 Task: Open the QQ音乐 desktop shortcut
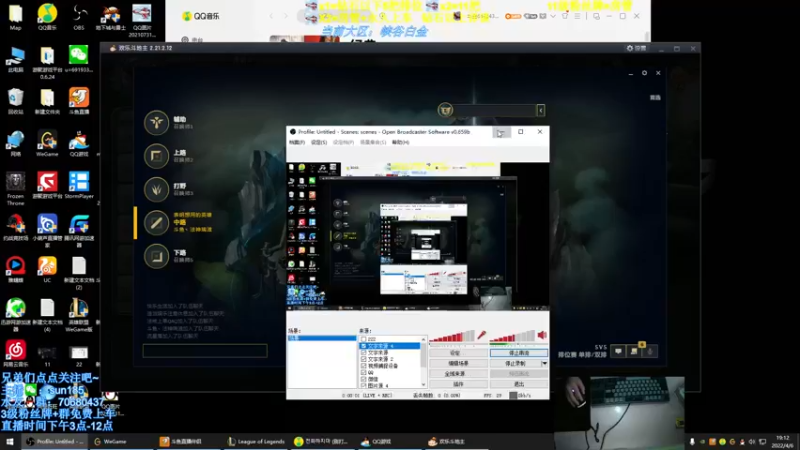tap(47, 17)
